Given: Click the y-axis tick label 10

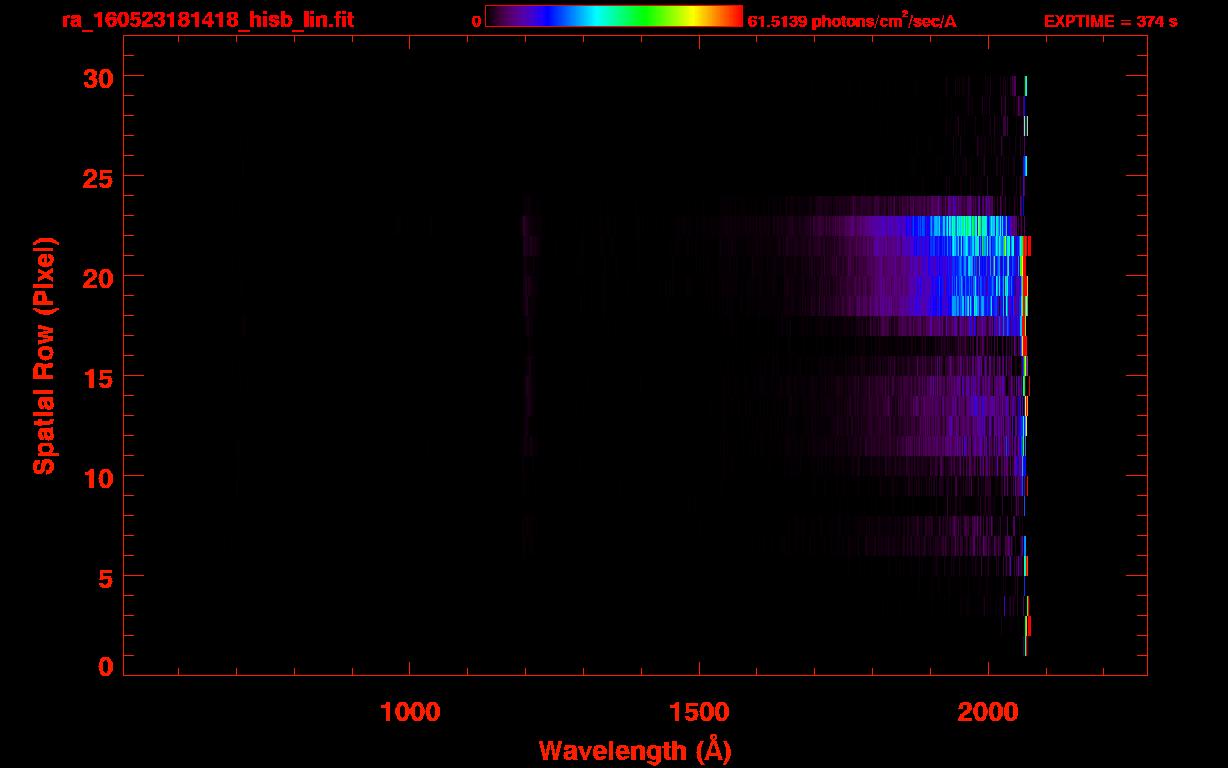Looking at the screenshot, I should pyautogui.click(x=98, y=477).
